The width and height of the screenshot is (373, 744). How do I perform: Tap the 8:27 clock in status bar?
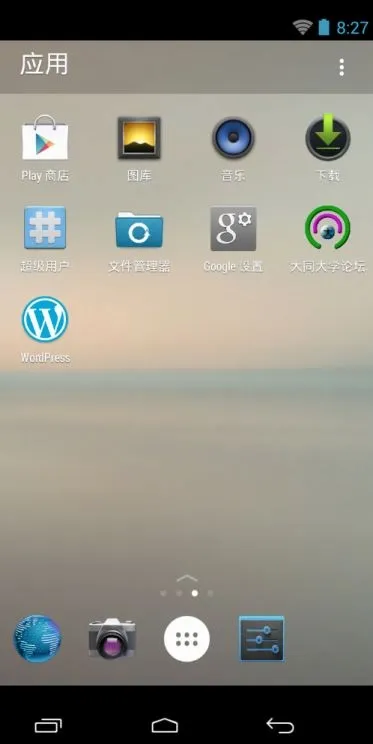352,28
